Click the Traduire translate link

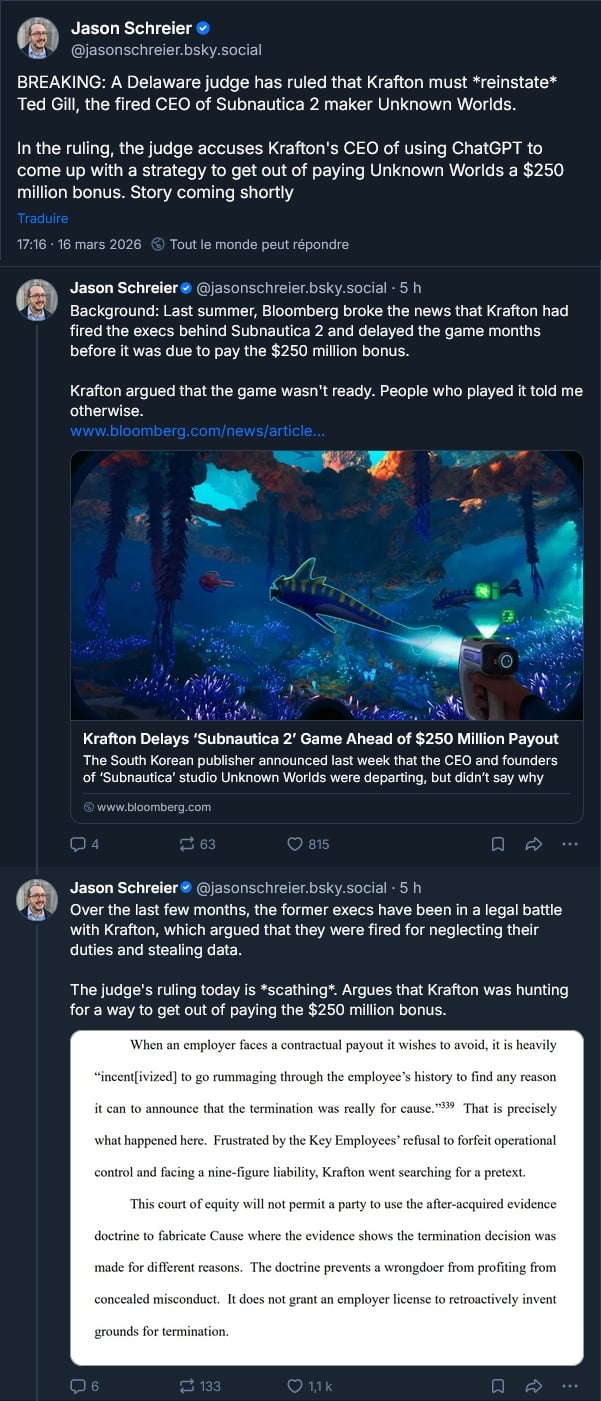42,218
